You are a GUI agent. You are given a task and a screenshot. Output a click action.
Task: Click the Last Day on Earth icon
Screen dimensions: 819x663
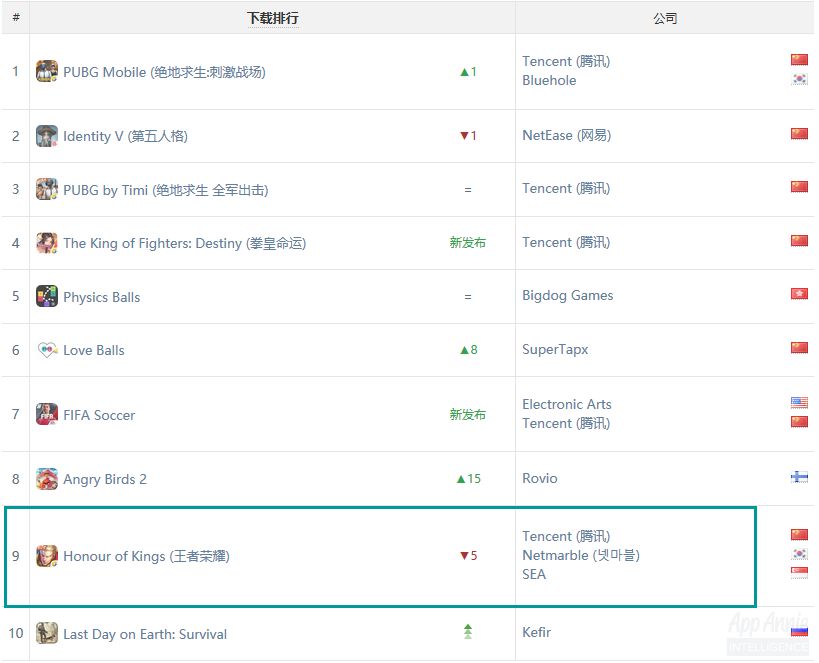pyautogui.click(x=46, y=633)
